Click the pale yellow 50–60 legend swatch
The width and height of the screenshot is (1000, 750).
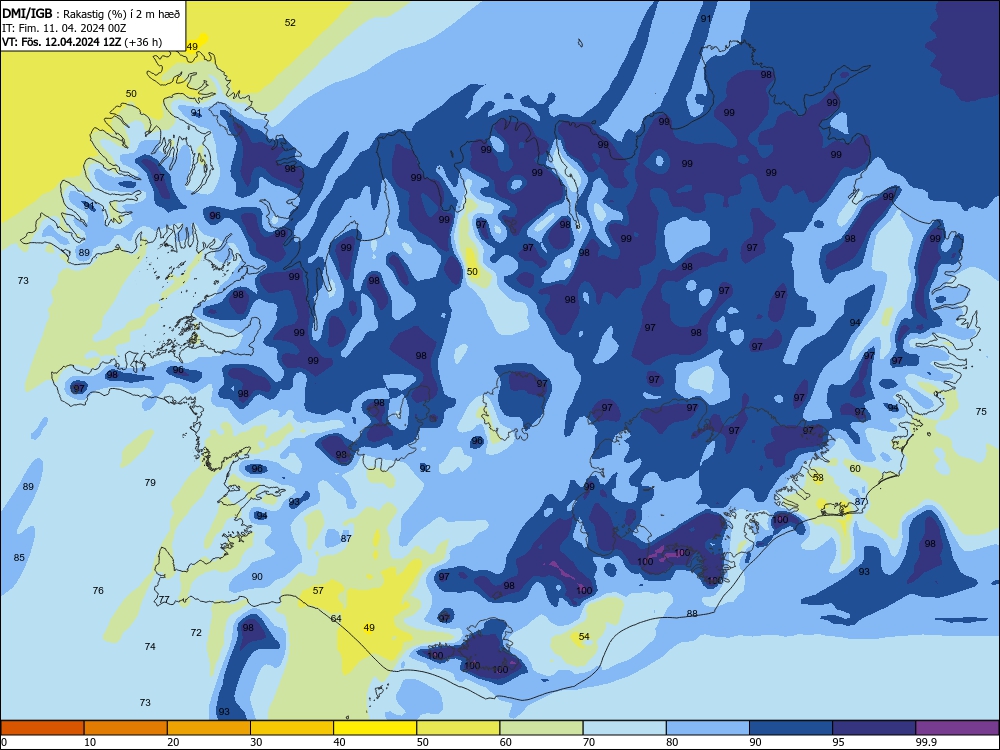point(458,728)
